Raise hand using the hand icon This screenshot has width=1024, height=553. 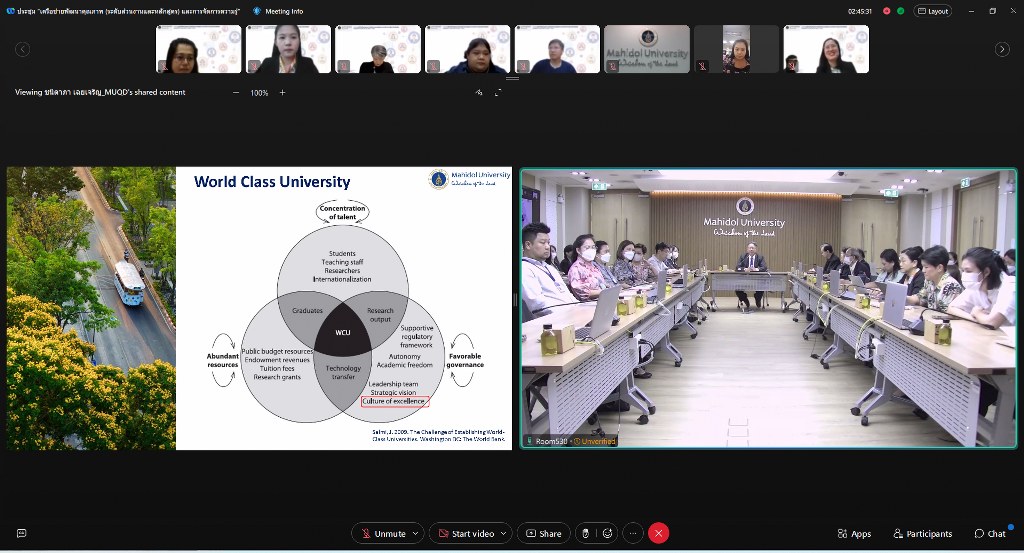586,533
